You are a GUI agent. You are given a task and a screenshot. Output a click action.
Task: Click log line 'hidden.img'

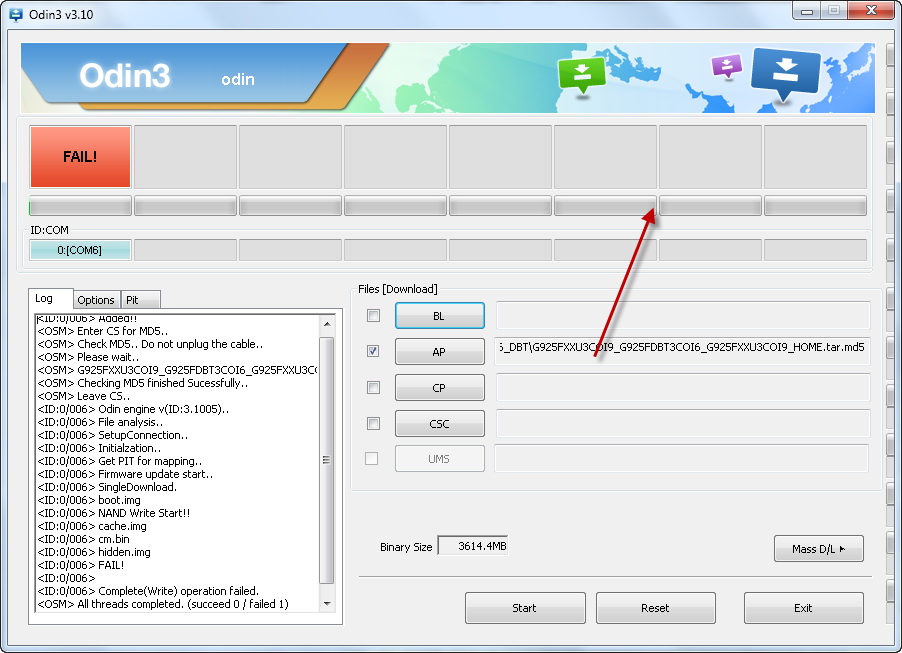[x=94, y=552]
